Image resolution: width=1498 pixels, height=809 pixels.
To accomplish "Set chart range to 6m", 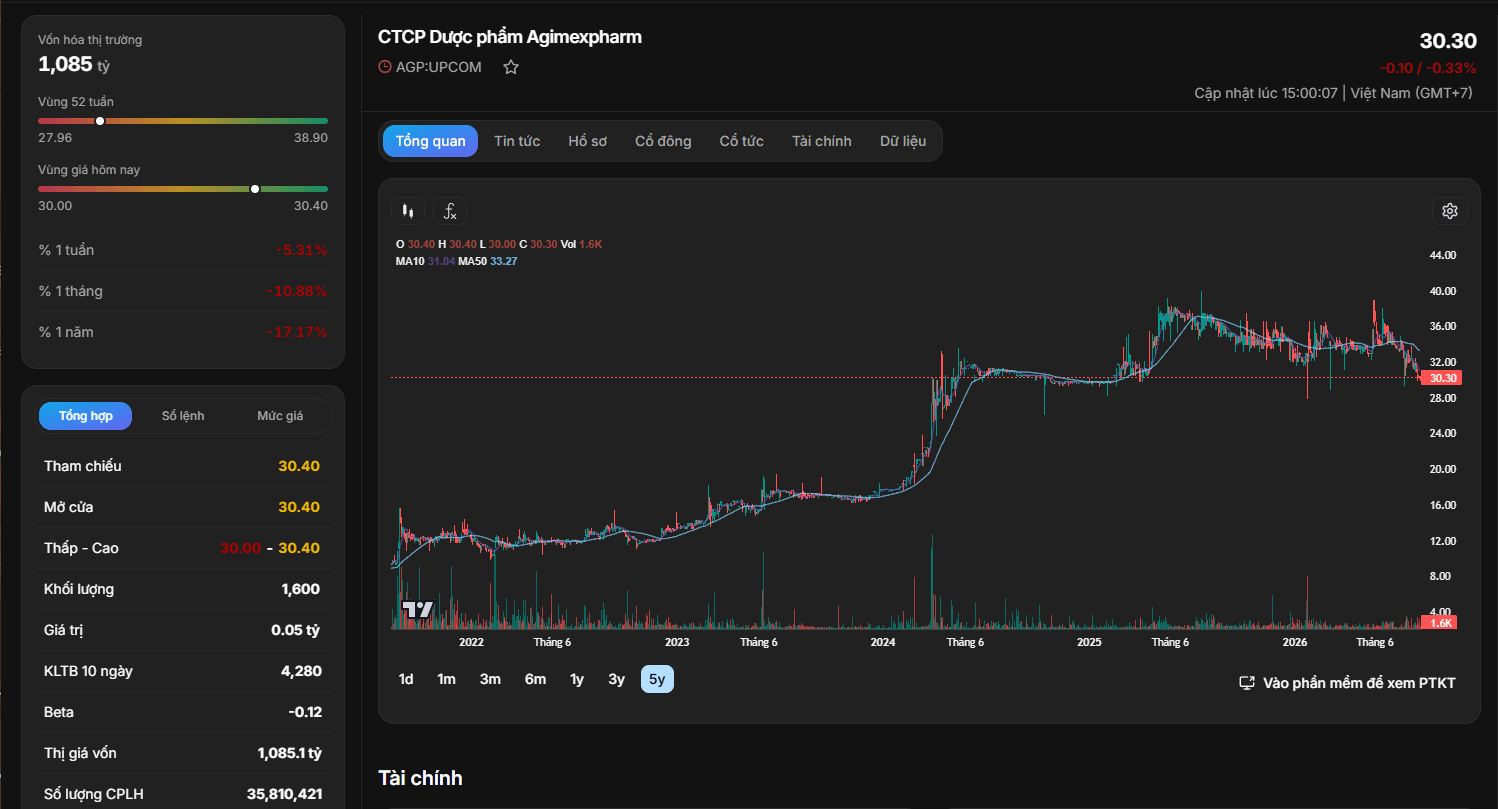I will (536, 679).
